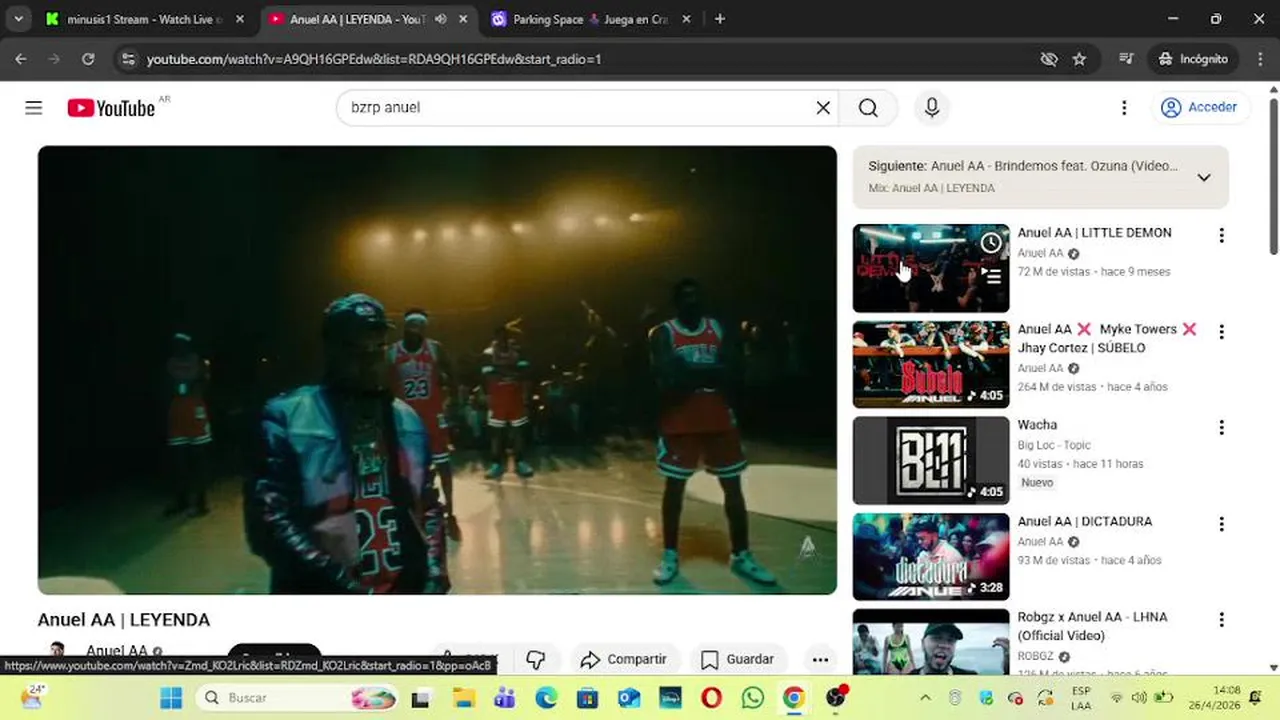Click the Acceder sign-in button
1280x720 pixels.
tap(1199, 108)
